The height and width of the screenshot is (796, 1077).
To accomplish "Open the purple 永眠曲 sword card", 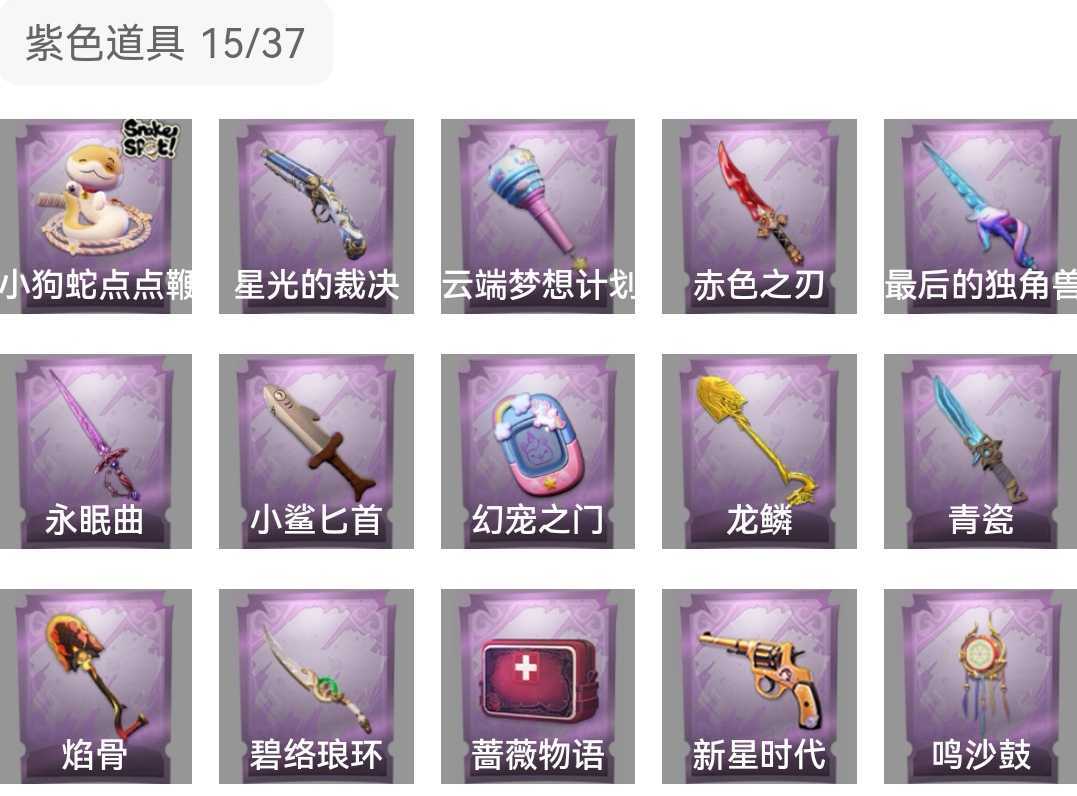I will point(95,451).
